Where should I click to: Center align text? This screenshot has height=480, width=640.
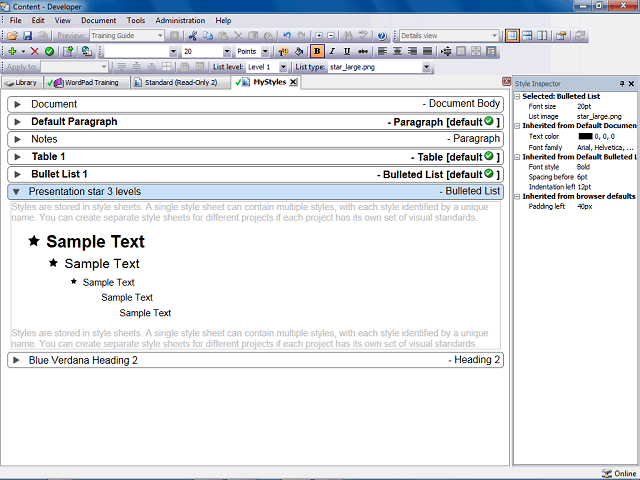click(x=397, y=51)
